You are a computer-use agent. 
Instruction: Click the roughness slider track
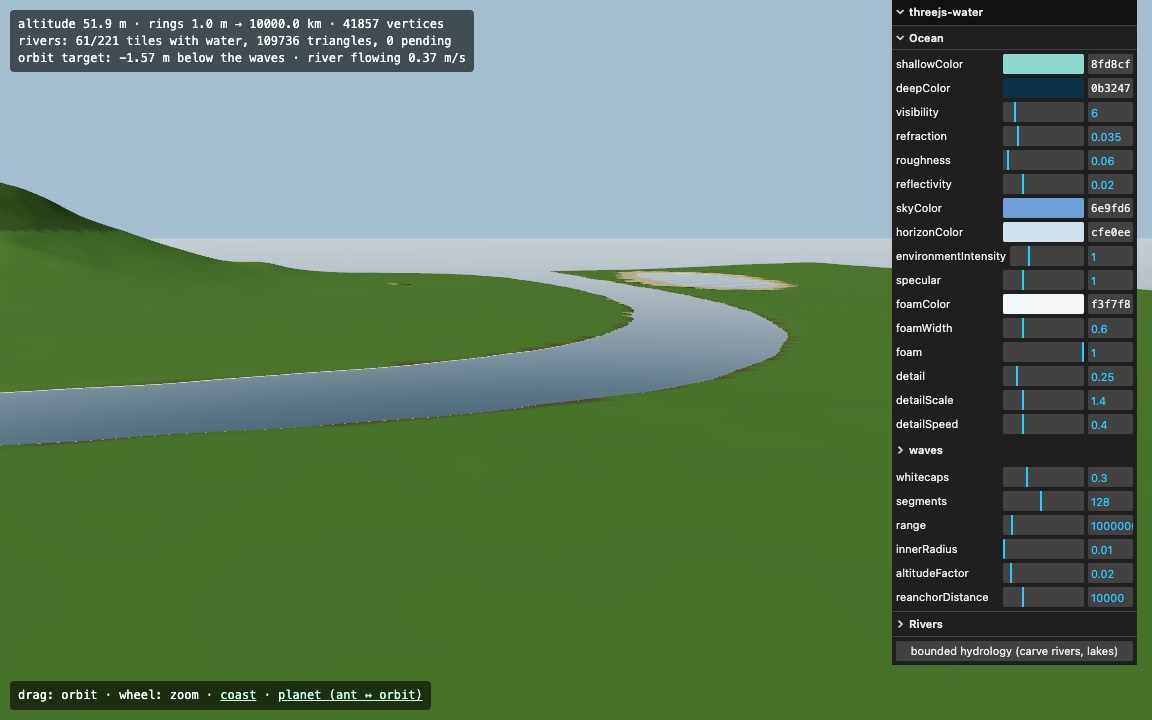click(1043, 160)
